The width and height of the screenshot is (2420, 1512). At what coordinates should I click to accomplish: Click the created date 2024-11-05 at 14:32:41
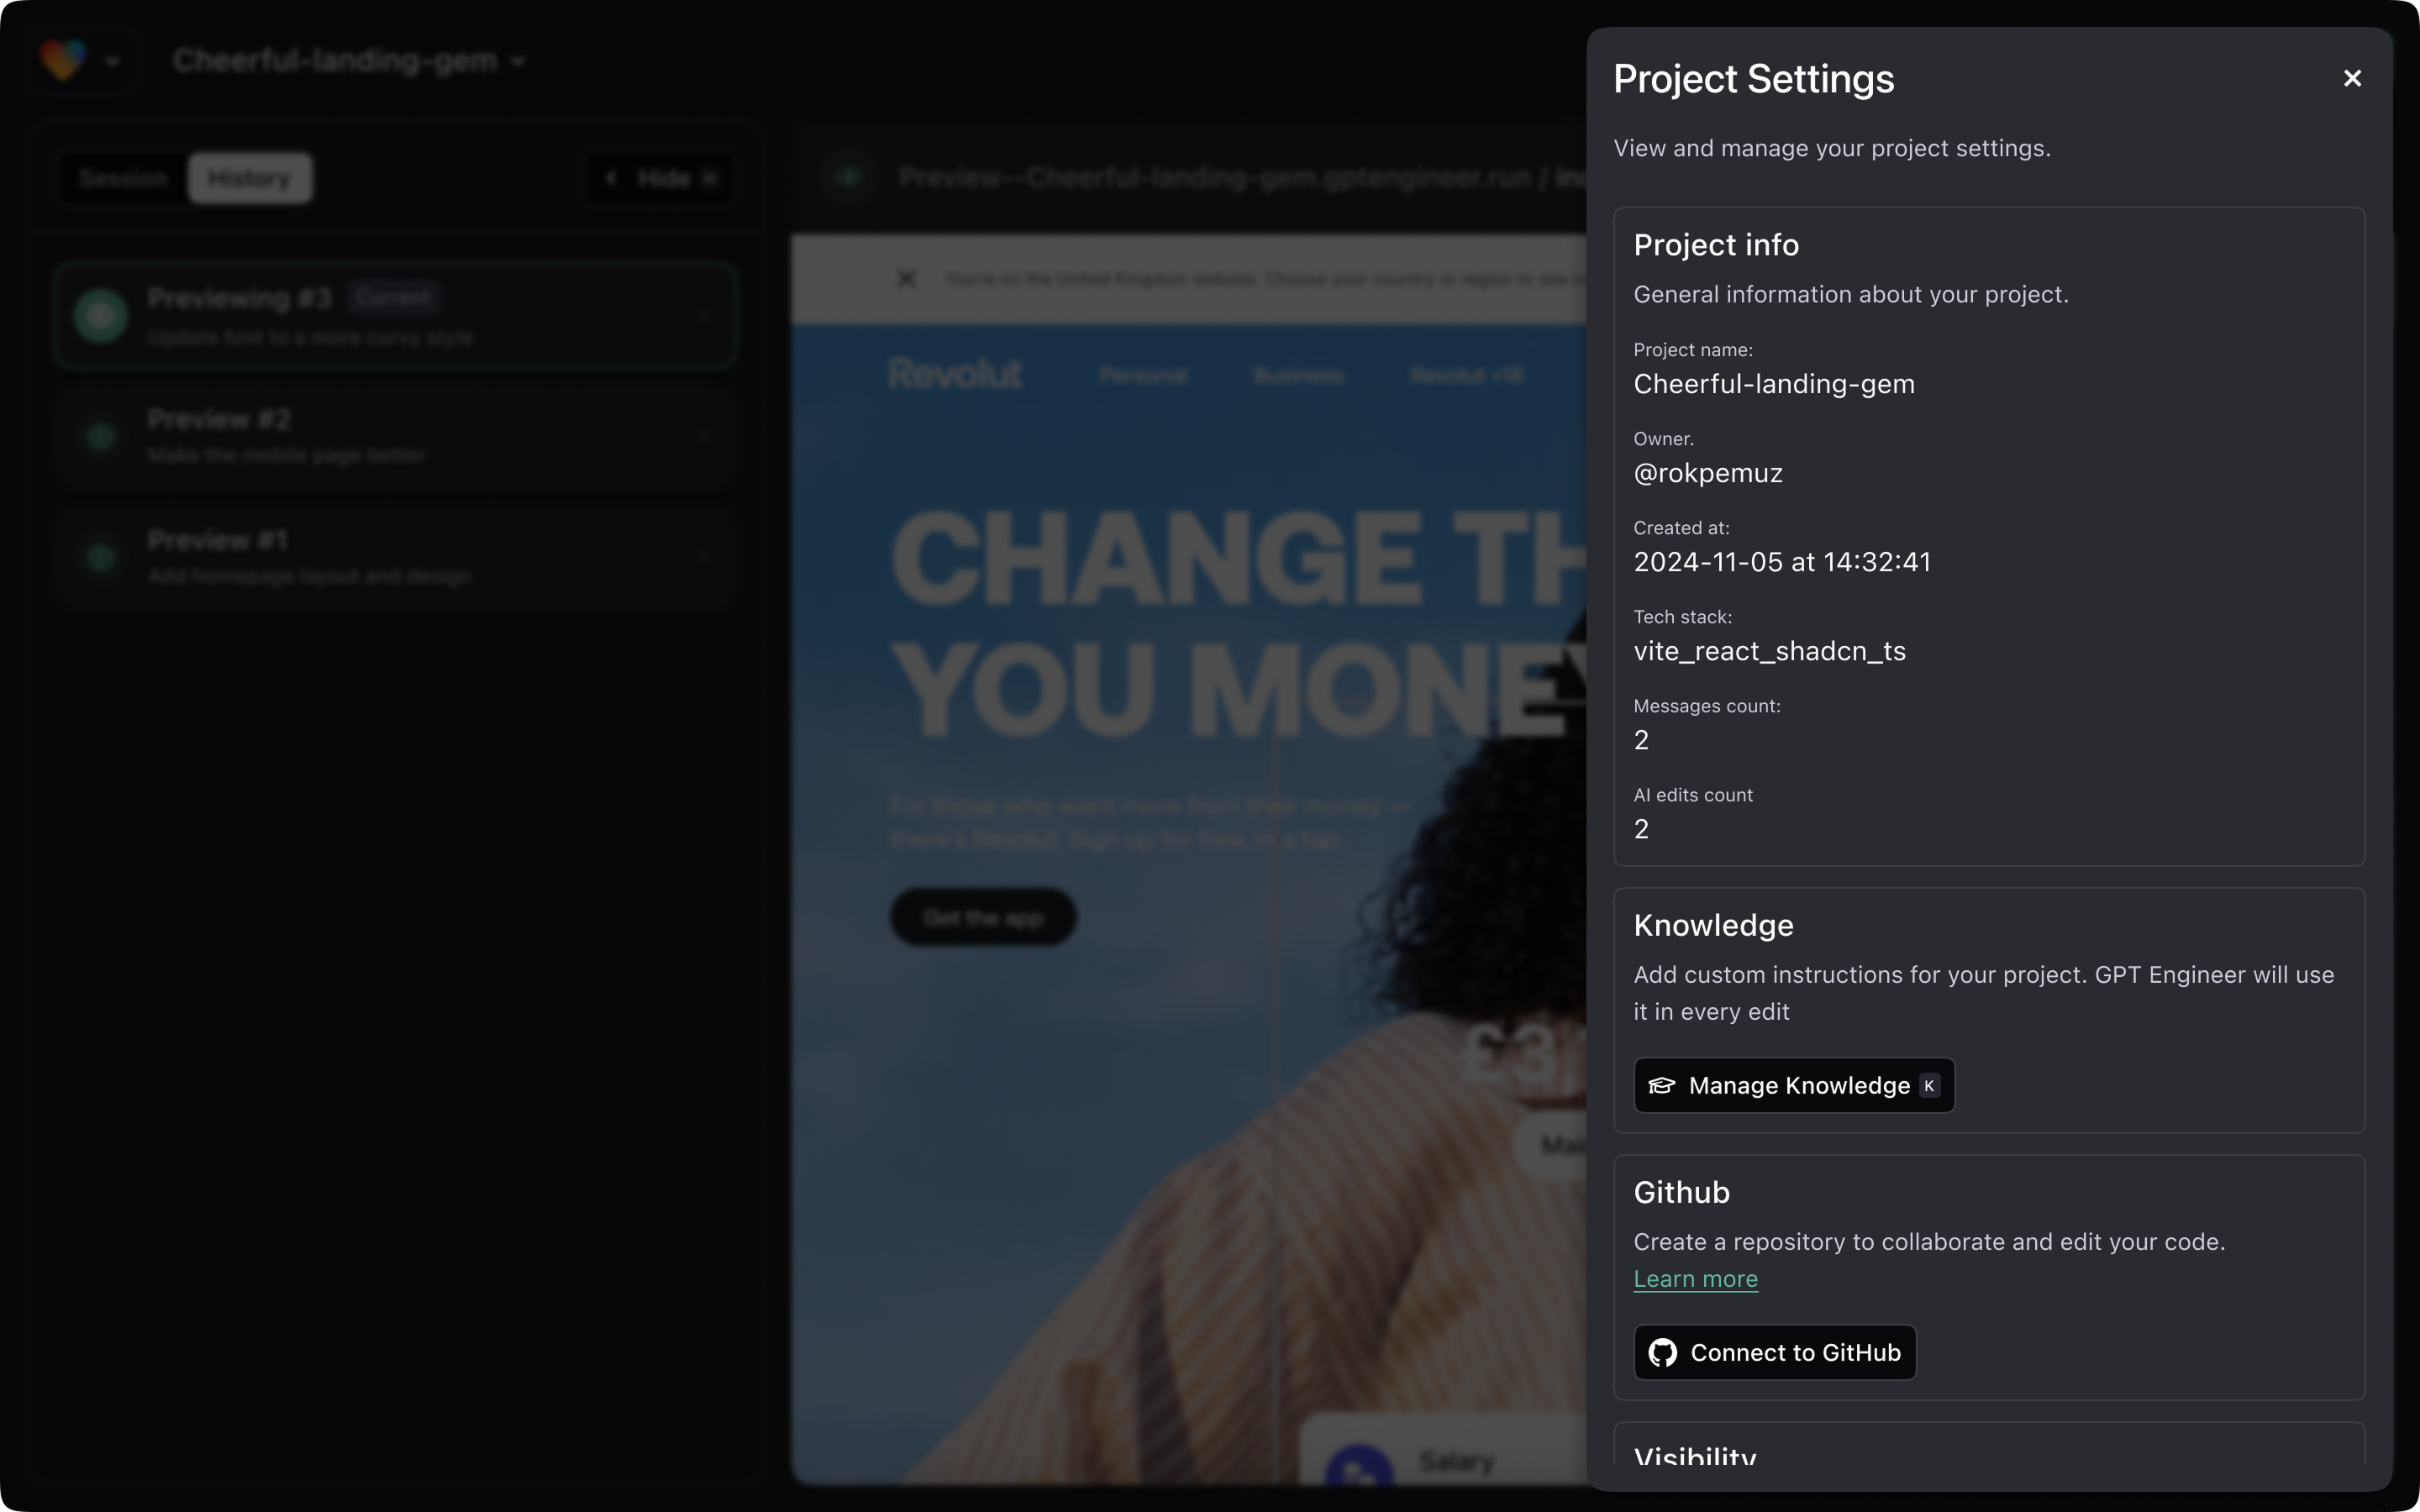click(x=1782, y=562)
